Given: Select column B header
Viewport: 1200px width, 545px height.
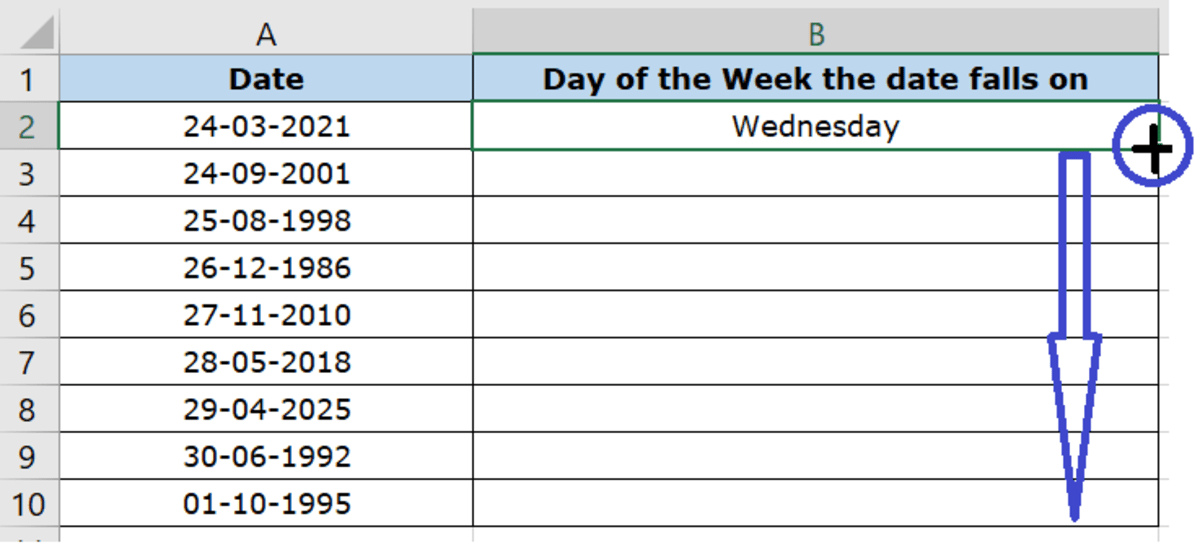Looking at the screenshot, I should [816, 34].
